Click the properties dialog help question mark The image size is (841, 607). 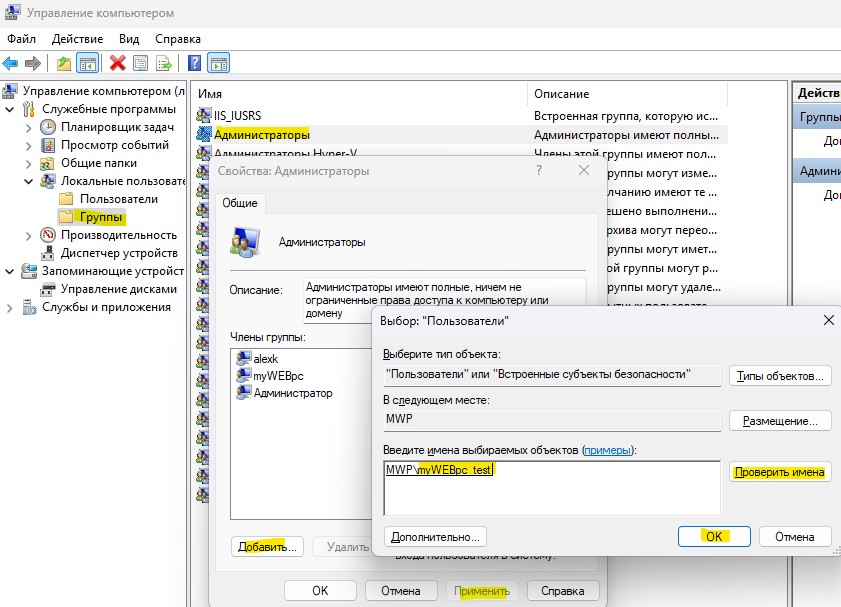(539, 171)
